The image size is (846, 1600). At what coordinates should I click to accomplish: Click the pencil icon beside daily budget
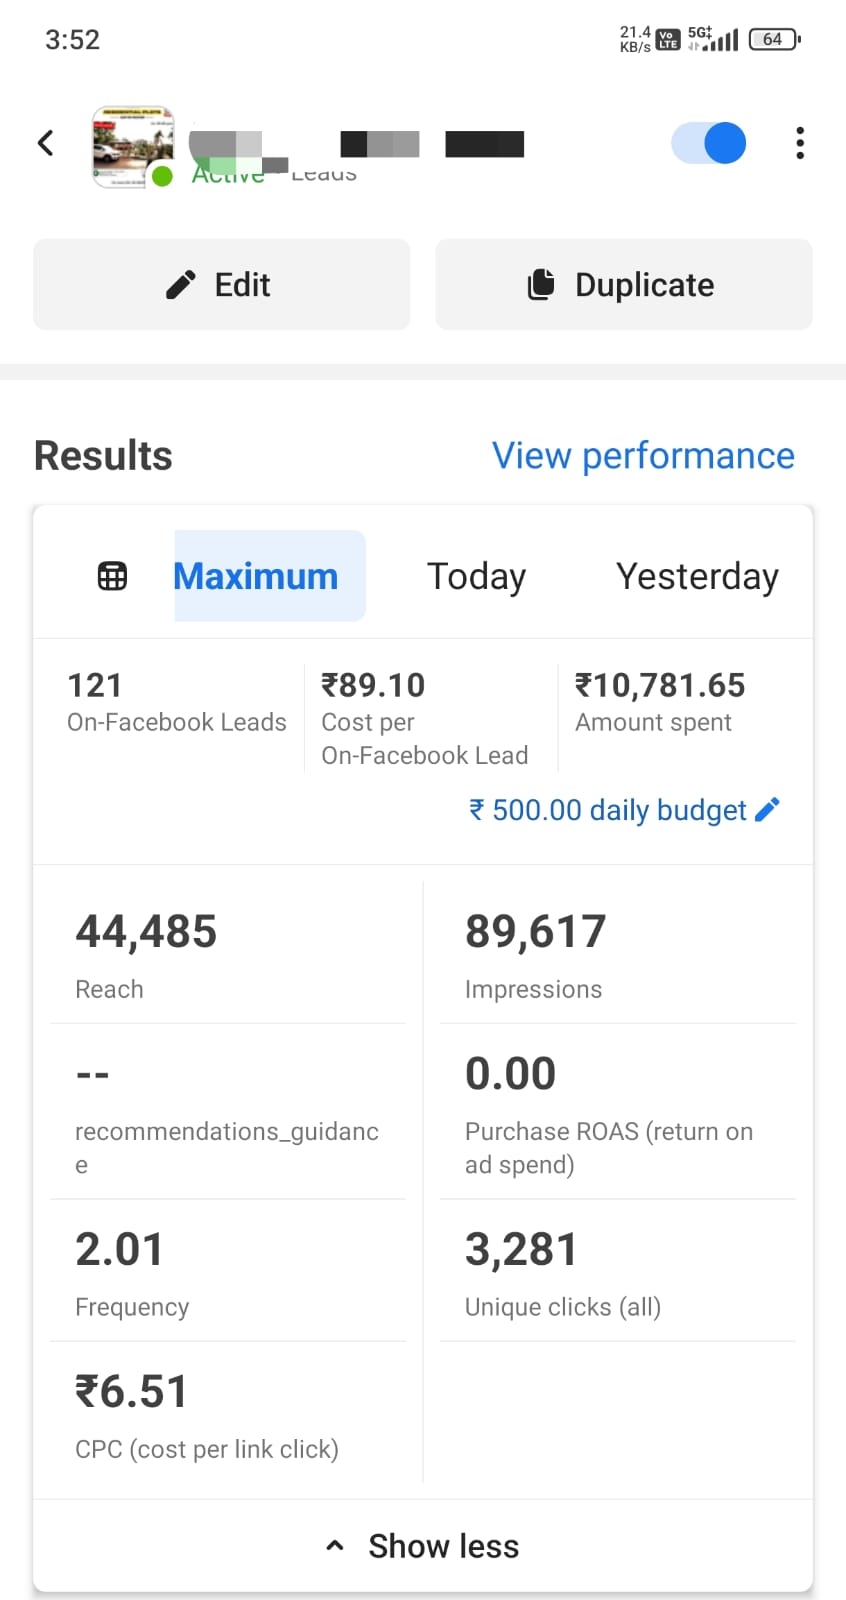coord(767,809)
